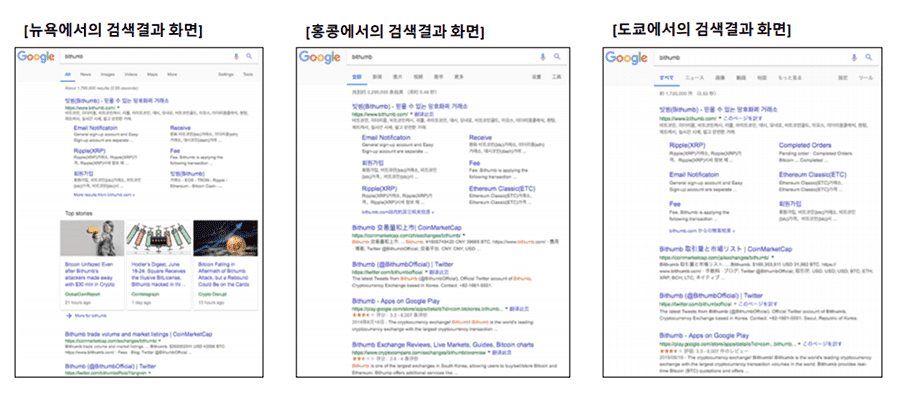Open the 视频 tab in Hong Kong results
Image resolution: width=900 pixels, height=416 pixels.
tap(418, 76)
